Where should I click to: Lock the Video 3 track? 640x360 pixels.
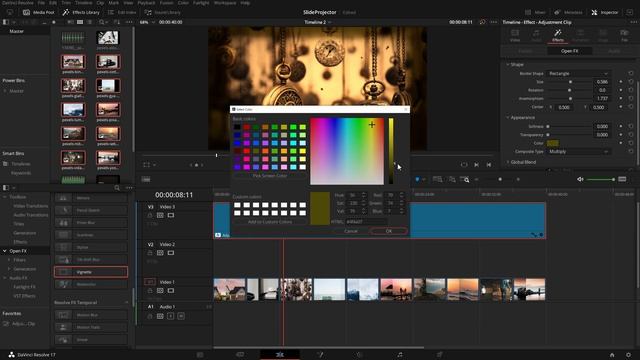coord(150,215)
